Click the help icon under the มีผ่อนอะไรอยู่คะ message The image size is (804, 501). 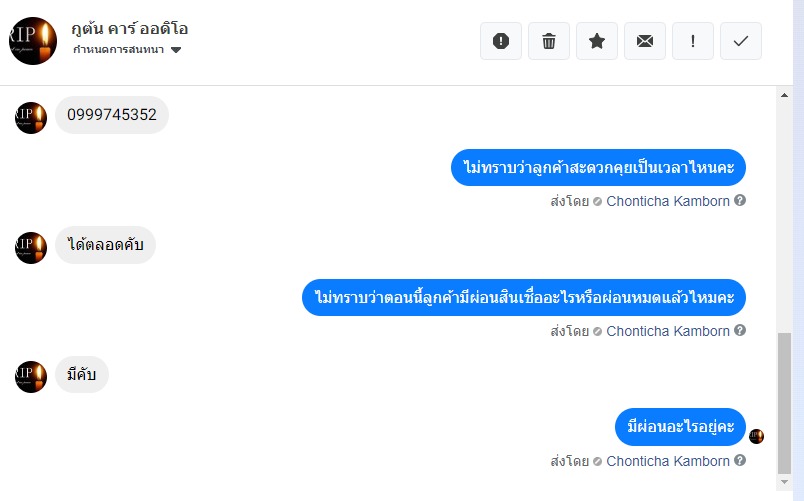pos(739,460)
